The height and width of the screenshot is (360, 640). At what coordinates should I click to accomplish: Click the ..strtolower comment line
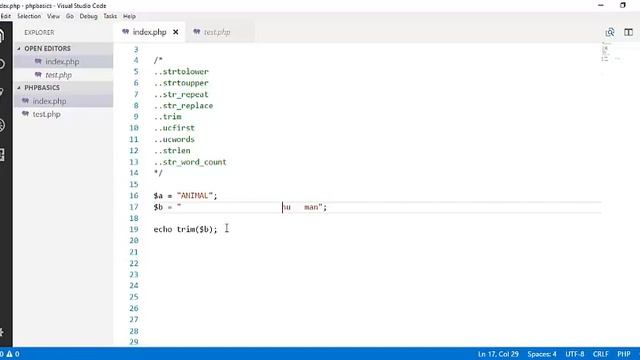181,71
